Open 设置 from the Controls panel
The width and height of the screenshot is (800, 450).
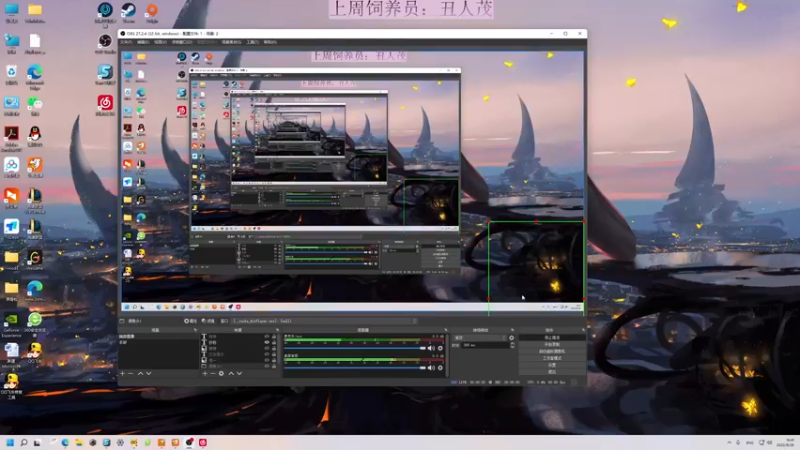point(552,365)
